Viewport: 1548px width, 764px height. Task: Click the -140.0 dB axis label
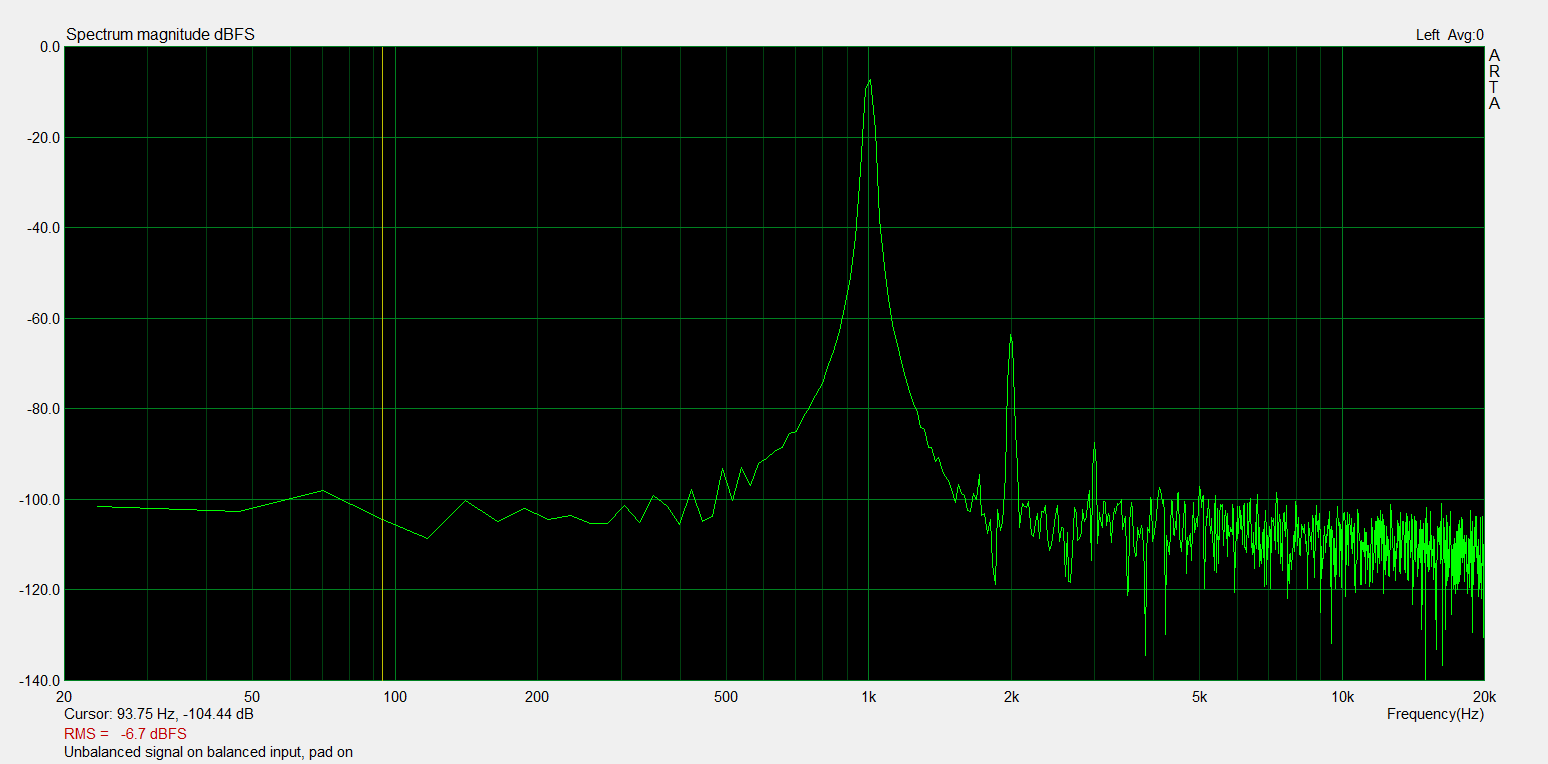41,680
